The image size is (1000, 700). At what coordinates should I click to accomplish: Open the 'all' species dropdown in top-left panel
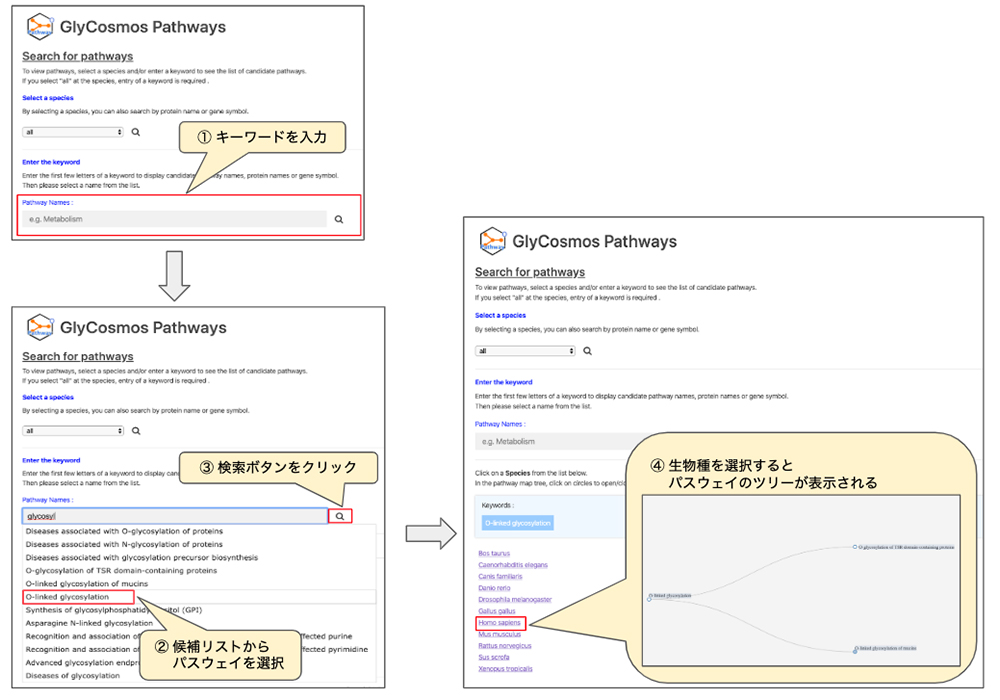73,132
